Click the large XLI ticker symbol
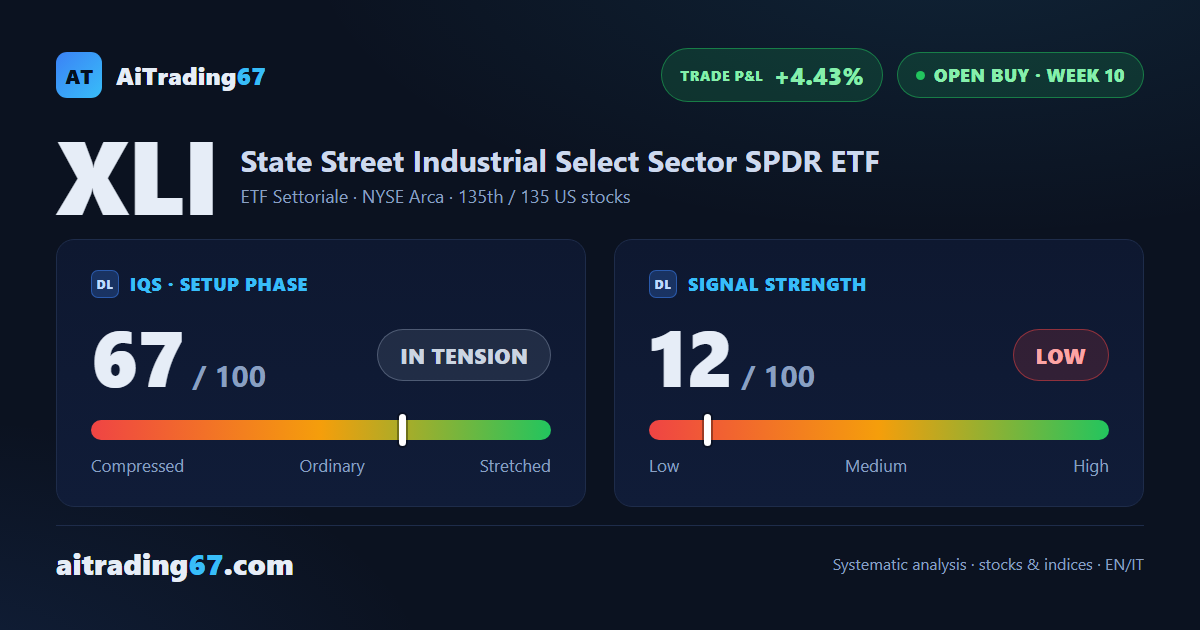 click(135, 179)
